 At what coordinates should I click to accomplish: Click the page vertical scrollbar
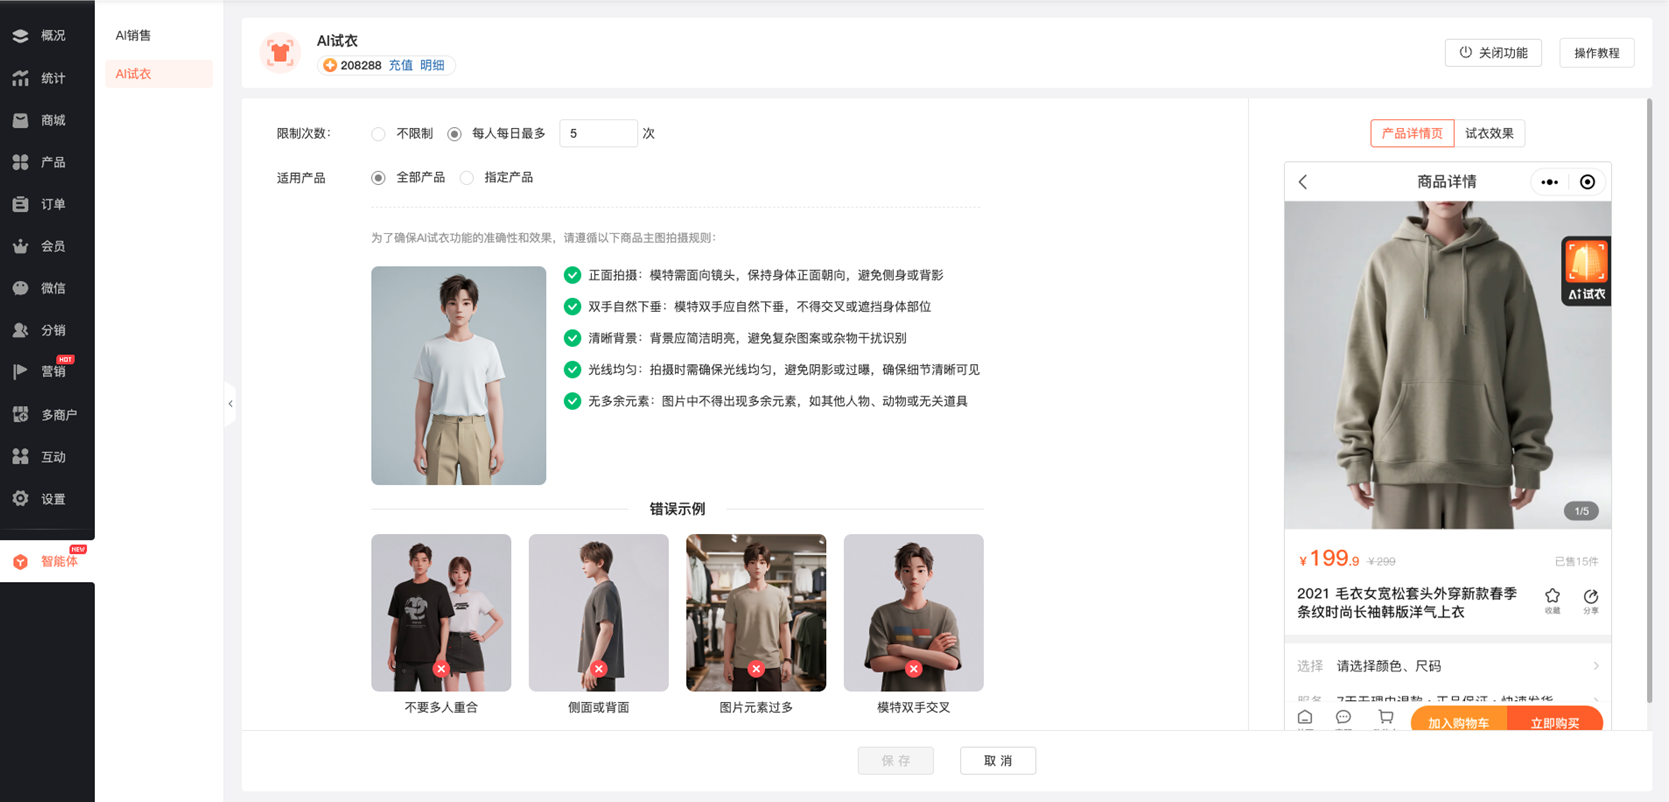1648,400
